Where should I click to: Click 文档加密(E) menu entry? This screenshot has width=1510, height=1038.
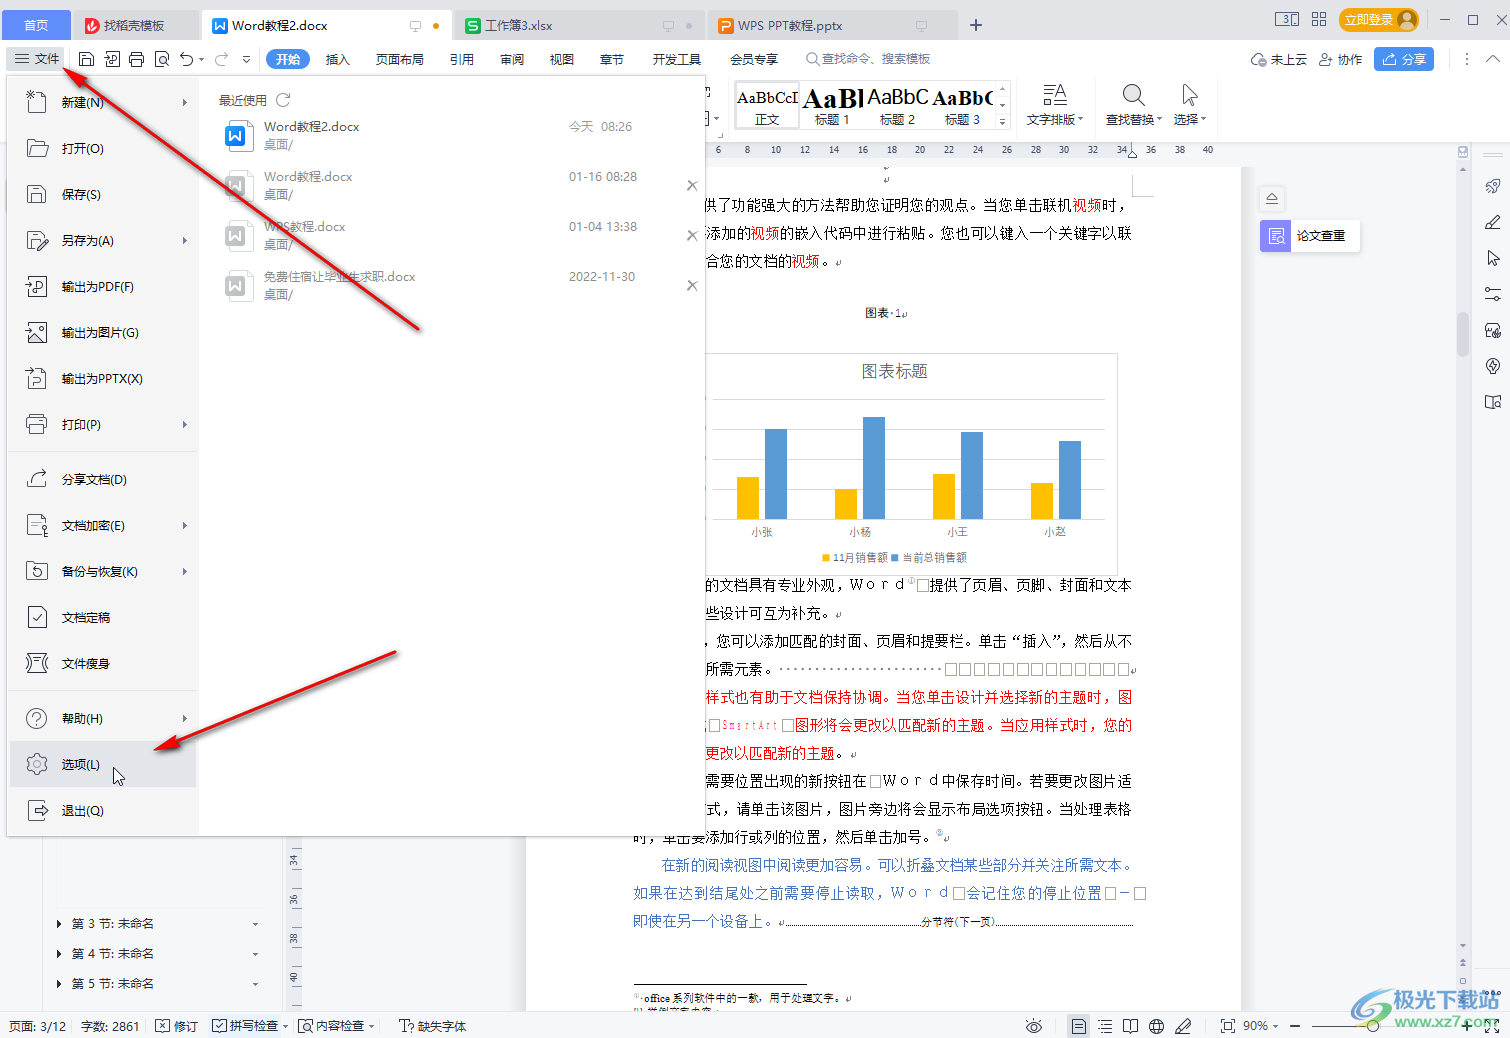pyautogui.click(x=102, y=525)
